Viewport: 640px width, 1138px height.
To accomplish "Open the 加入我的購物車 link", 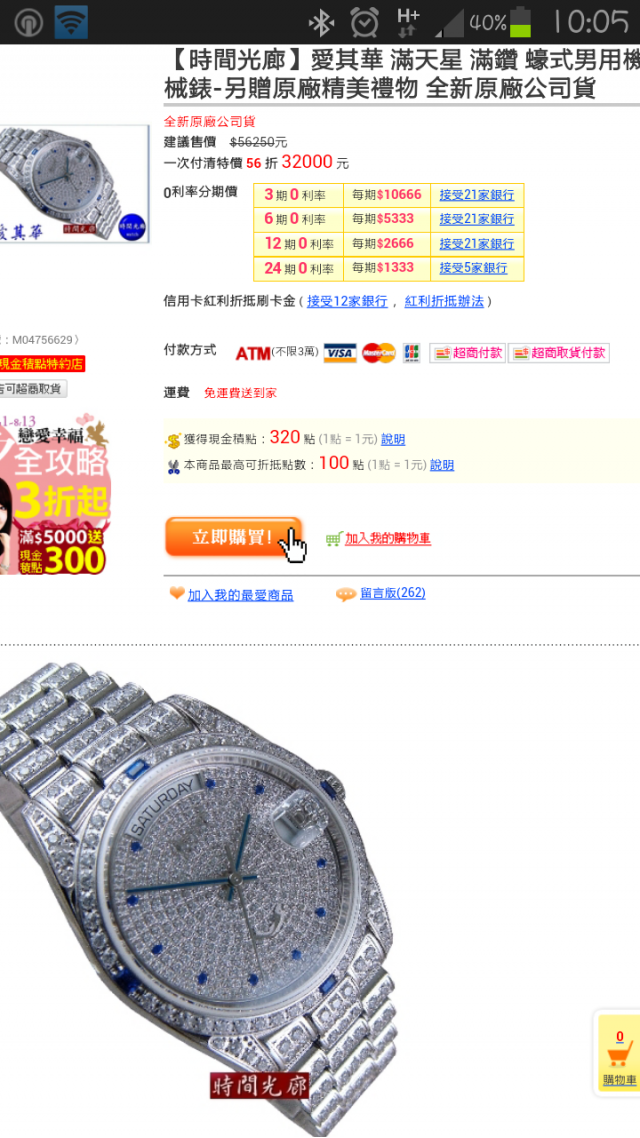I will pos(387,539).
